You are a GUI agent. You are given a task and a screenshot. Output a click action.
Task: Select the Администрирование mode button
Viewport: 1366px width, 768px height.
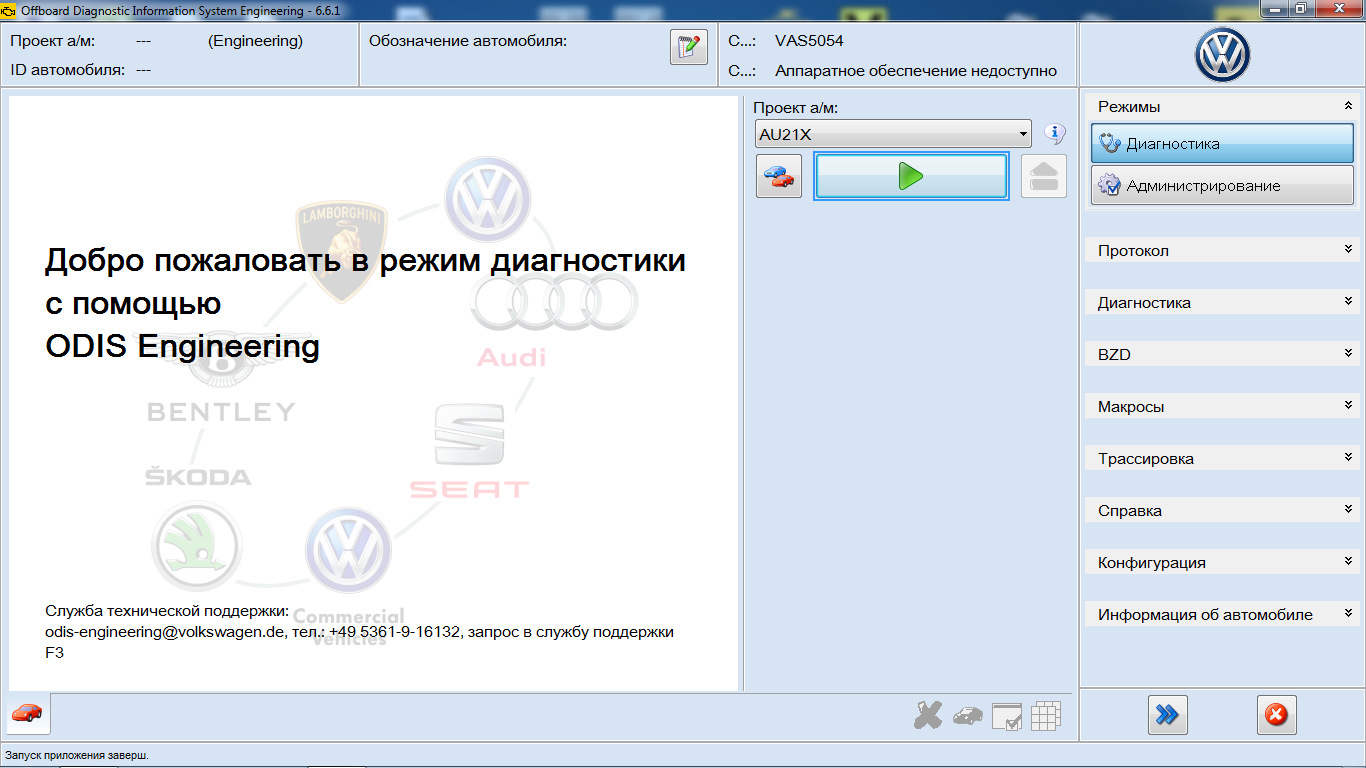(1222, 186)
